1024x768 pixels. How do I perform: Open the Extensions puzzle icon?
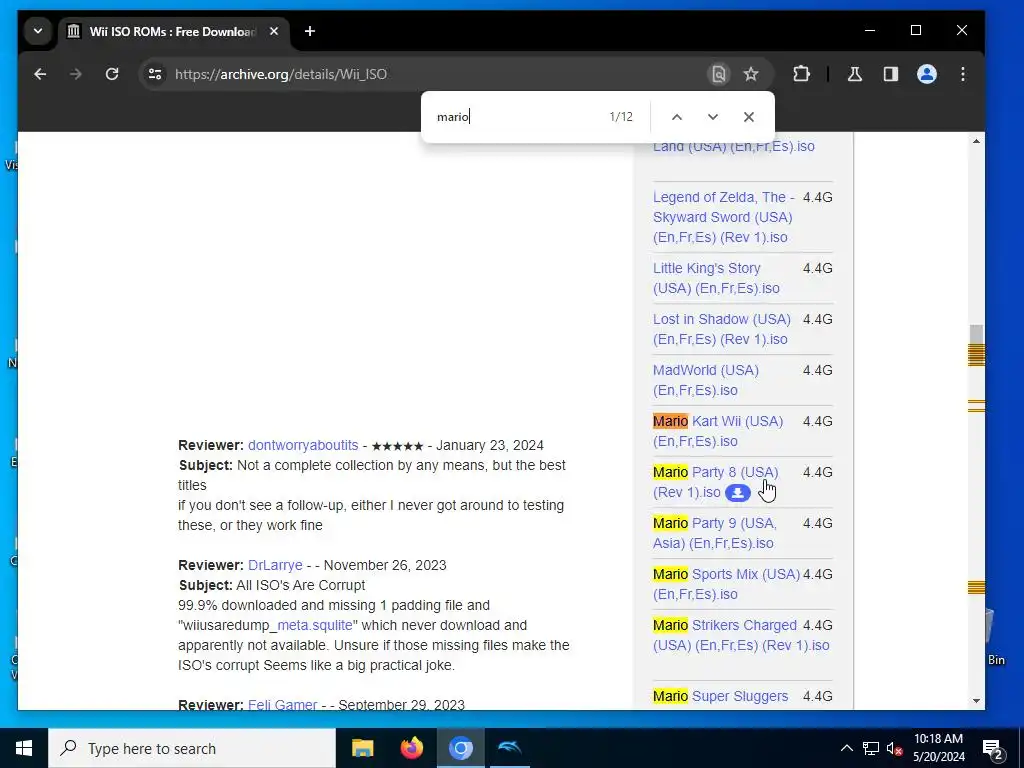[801, 74]
